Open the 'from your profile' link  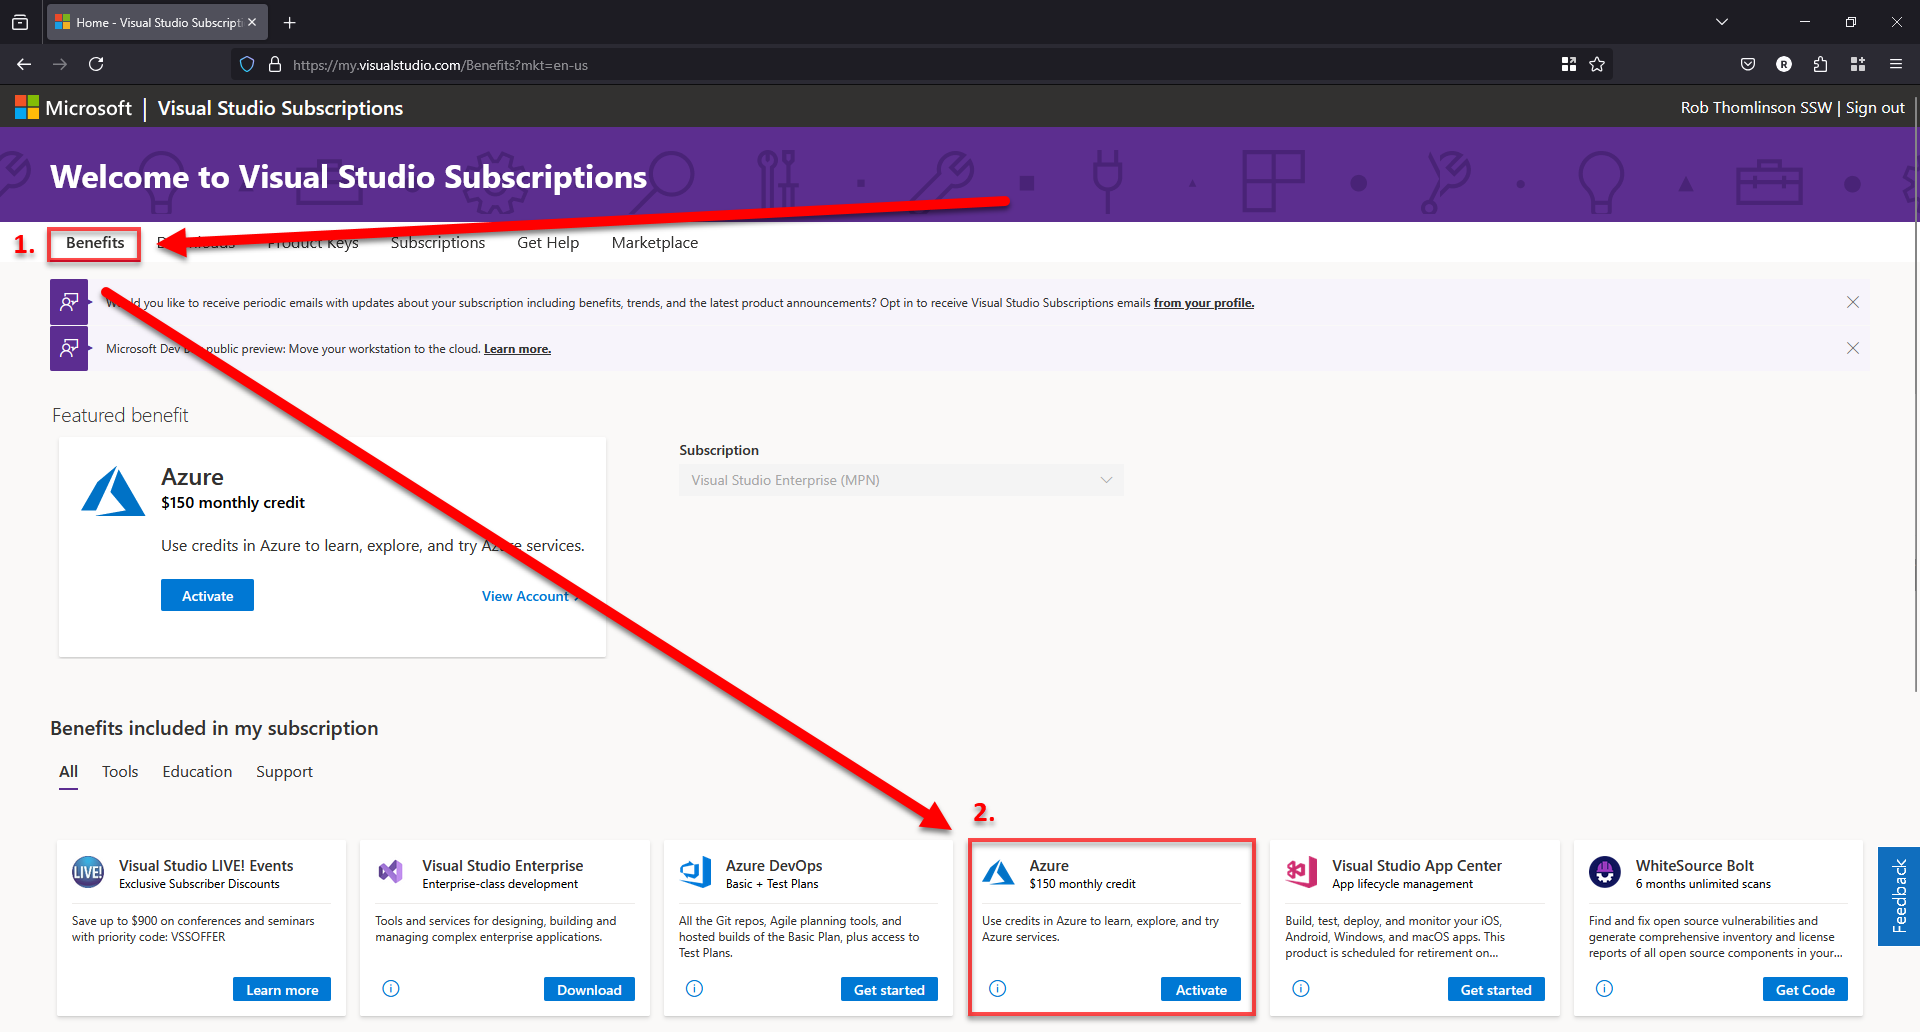click(1203, 303)
